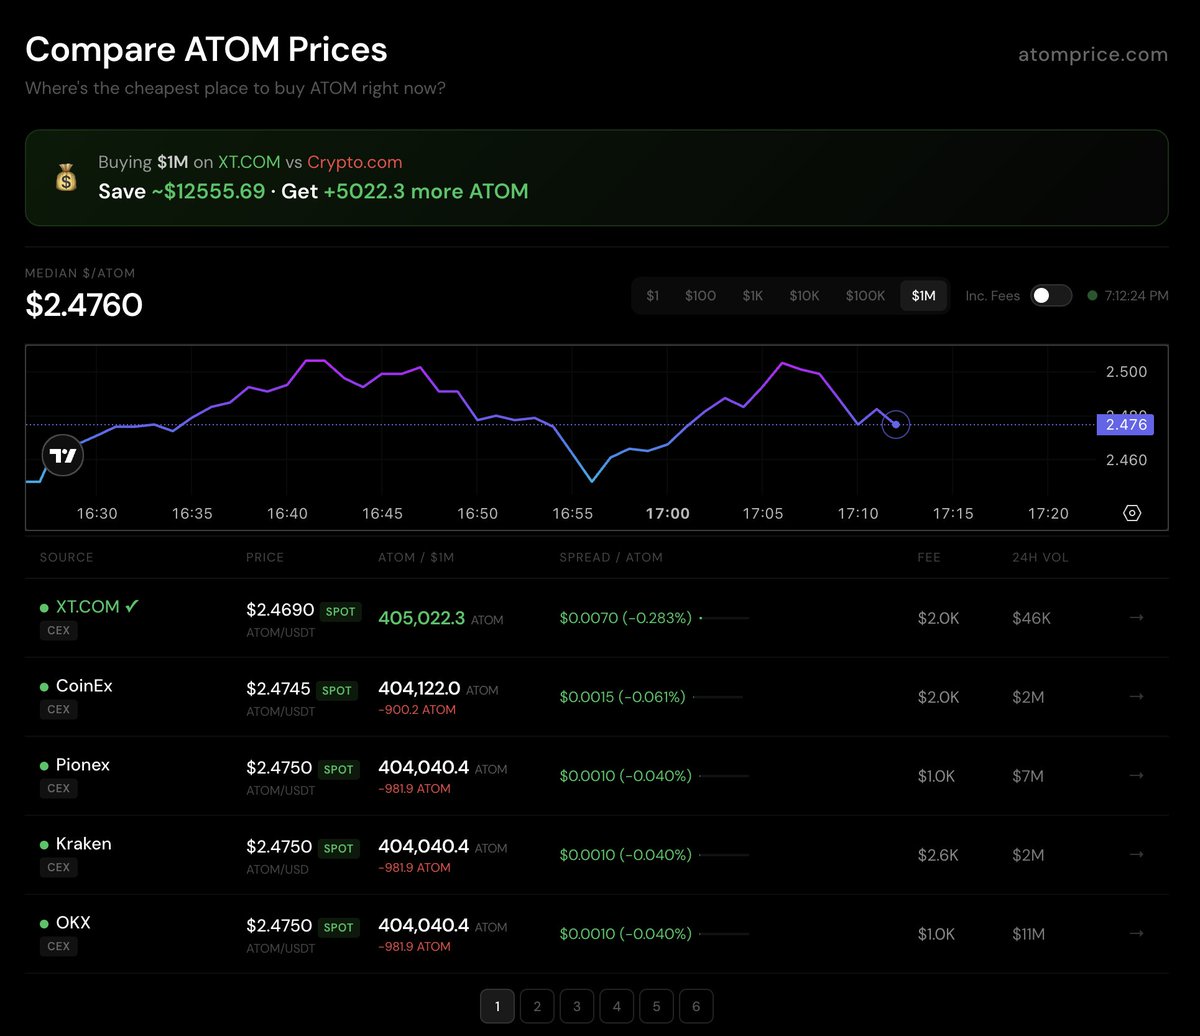Click the Compare ATOM Prices heading
1200x1036 pixels.
(x=206, y=50)
